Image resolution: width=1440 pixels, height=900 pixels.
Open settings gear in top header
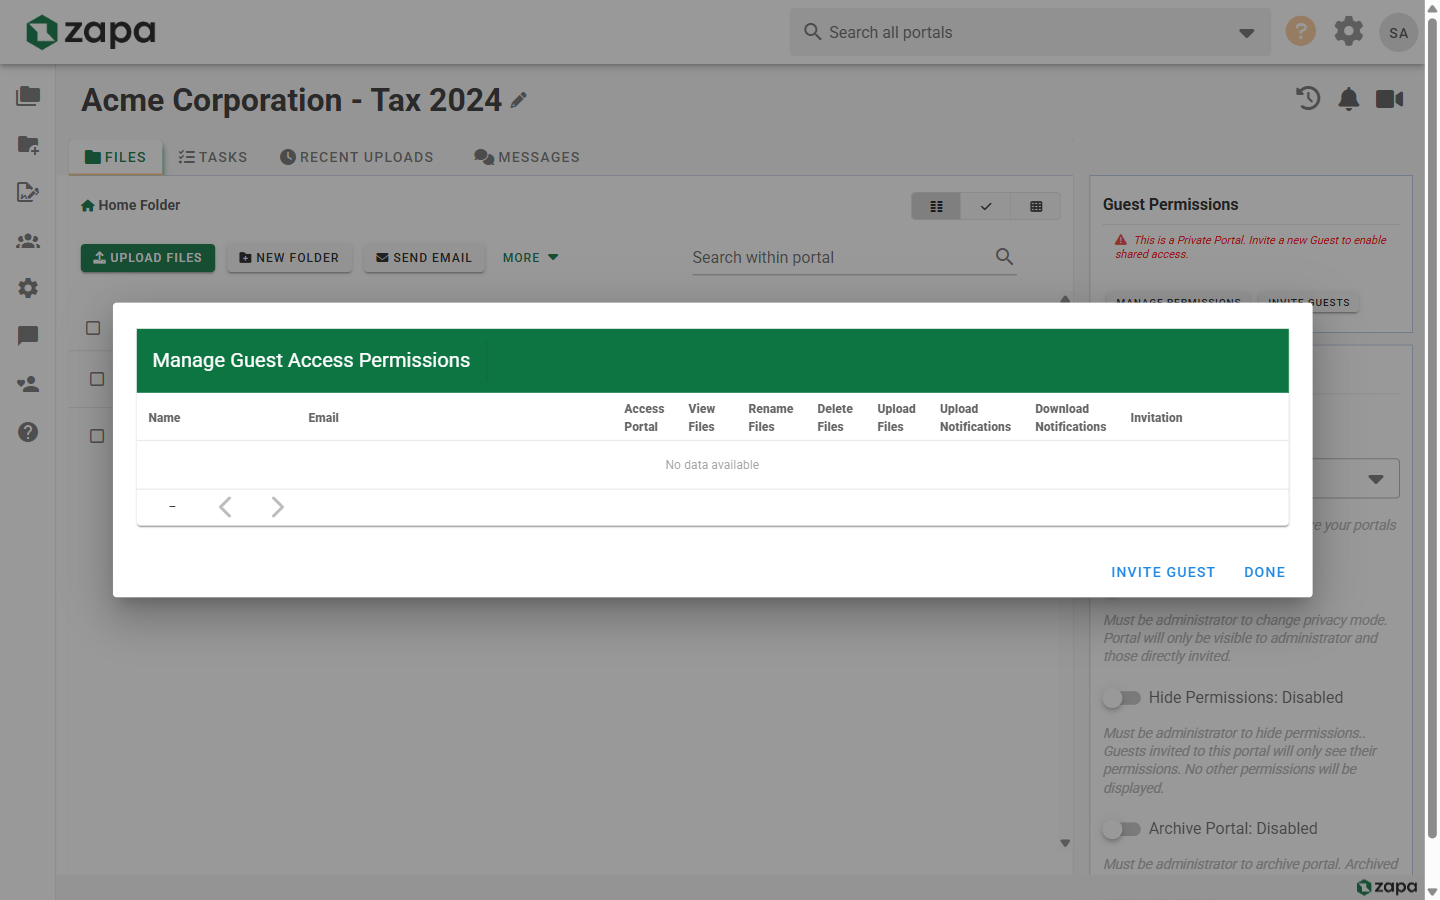pyautogui.click(x=1348, y=31)
